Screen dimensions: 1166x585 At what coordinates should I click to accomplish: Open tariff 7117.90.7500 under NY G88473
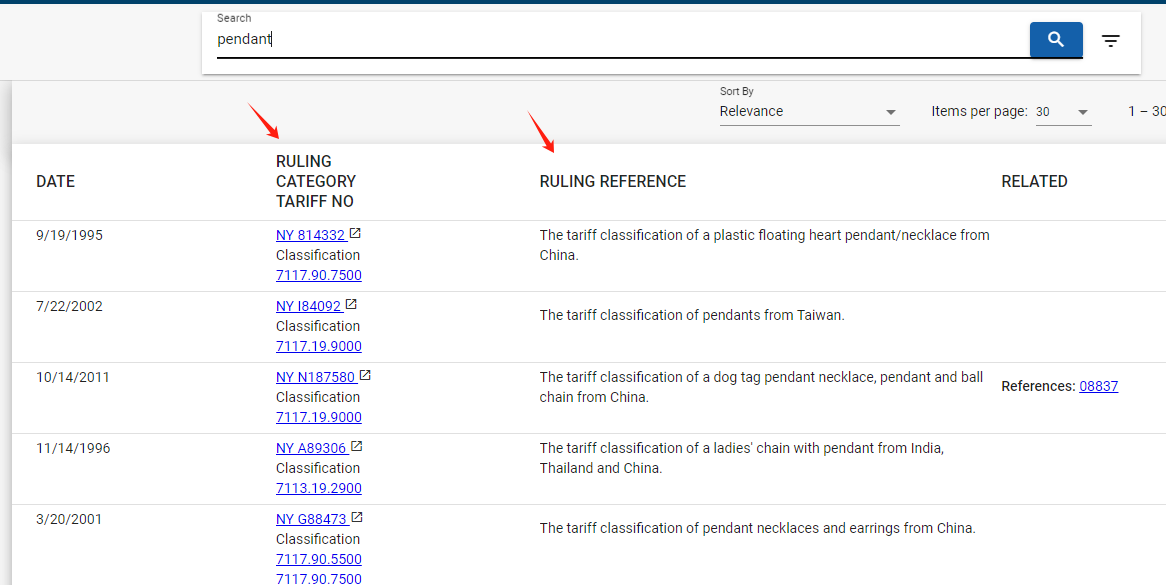point(319,578)
